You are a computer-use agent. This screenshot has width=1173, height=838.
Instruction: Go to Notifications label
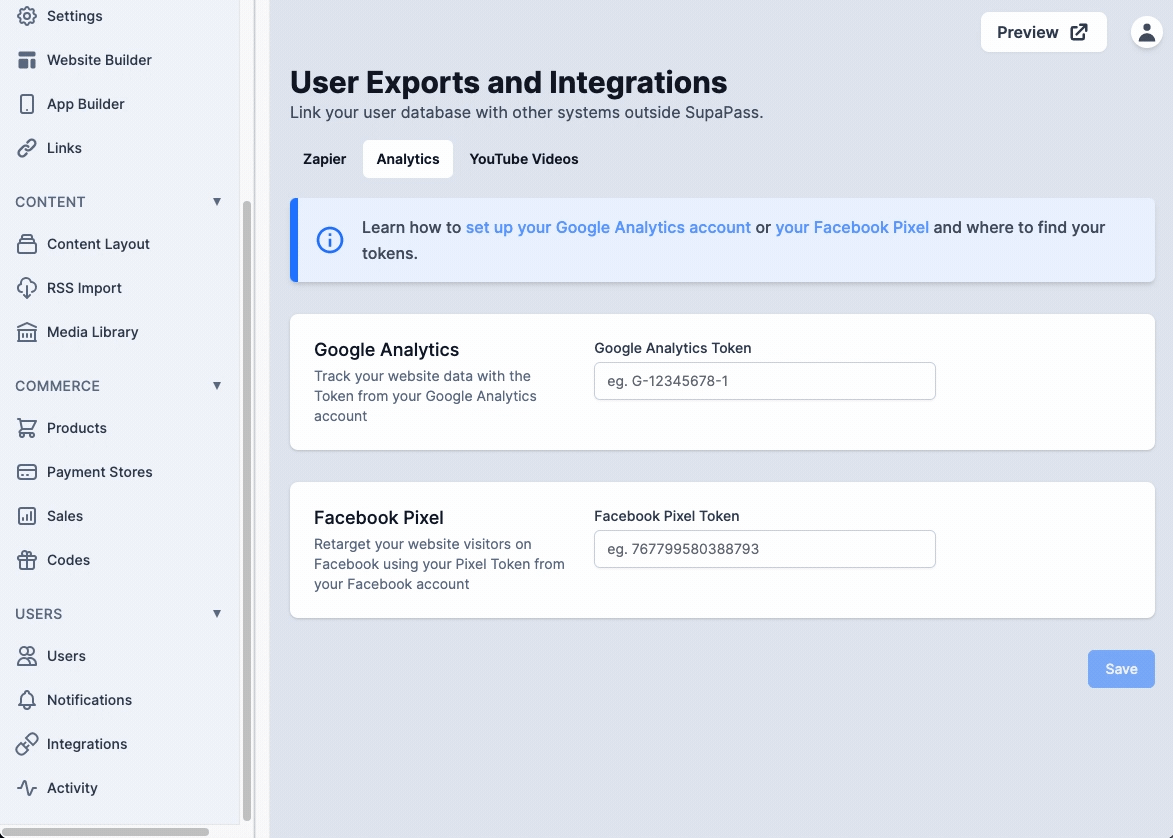[90, 700]
